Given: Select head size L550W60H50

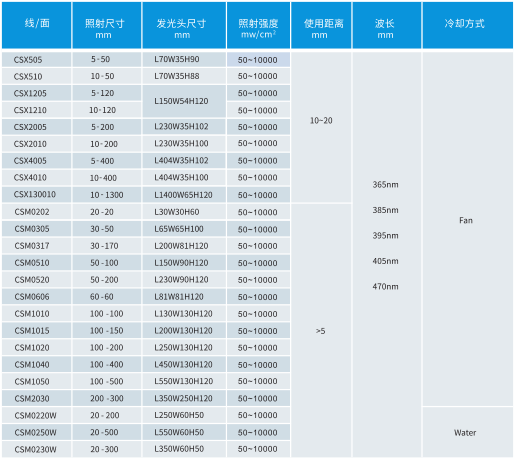Looking at the screenshot, I should pos(184,432).
